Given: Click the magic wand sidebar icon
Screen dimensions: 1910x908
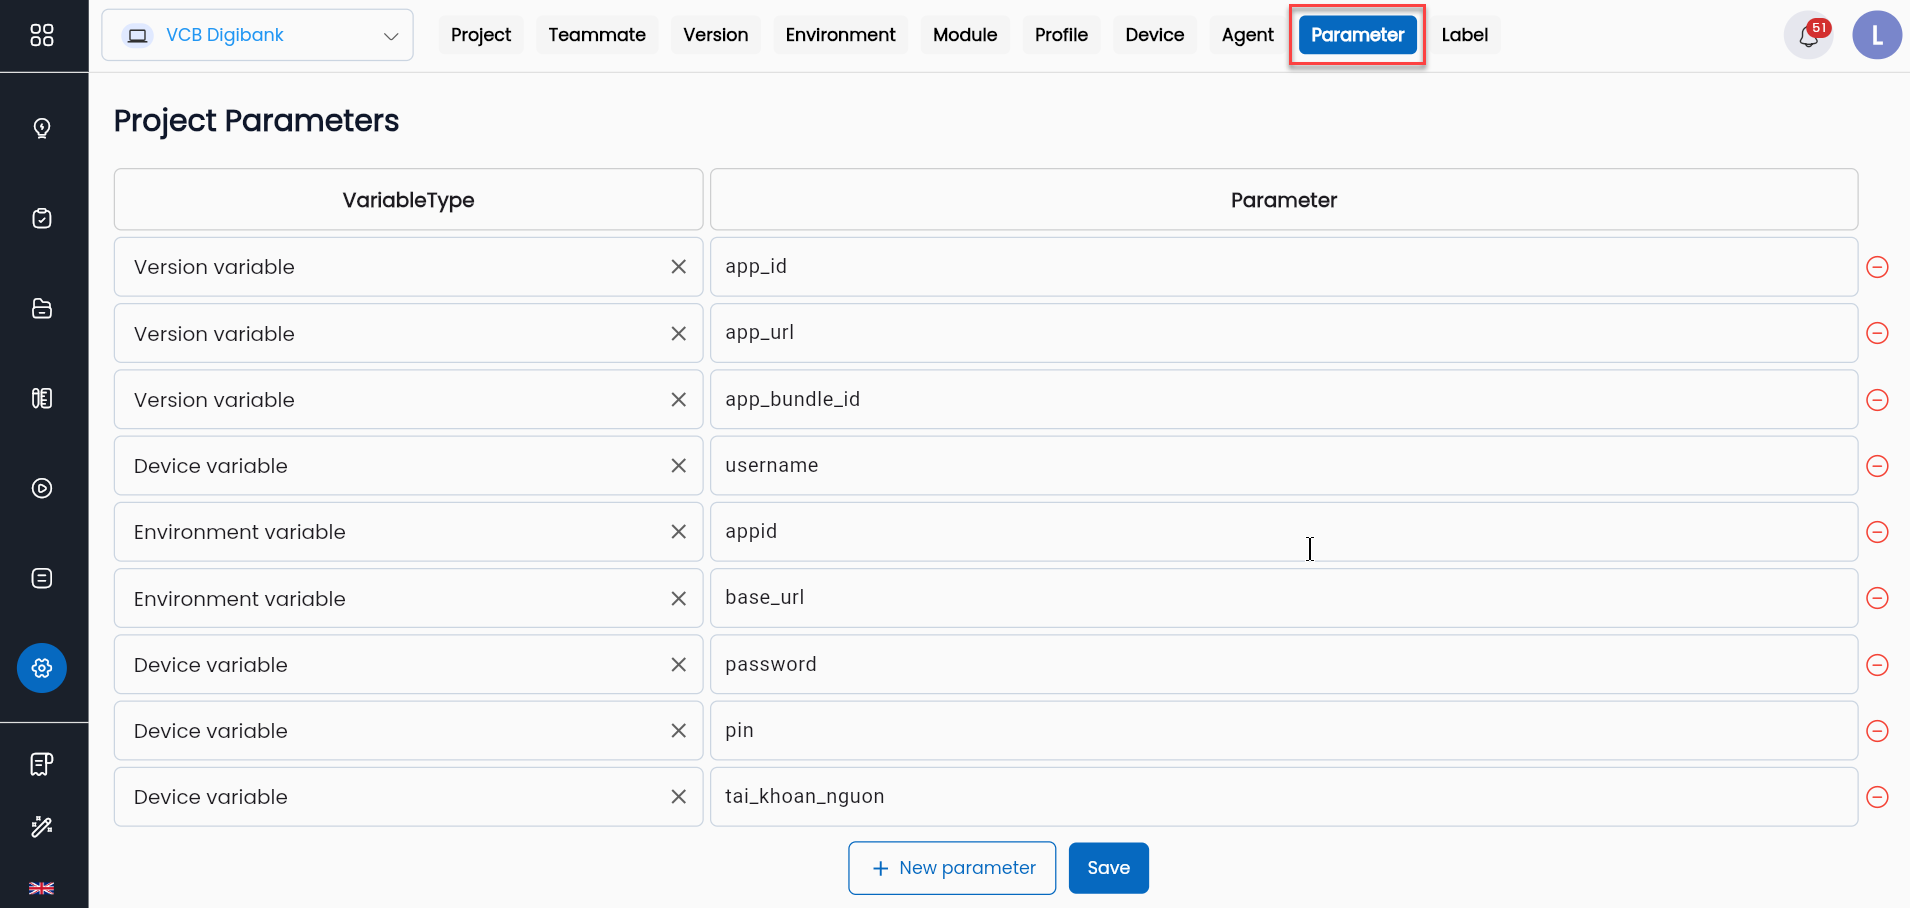Looking at the screenshot, I should tap(42, 827).
